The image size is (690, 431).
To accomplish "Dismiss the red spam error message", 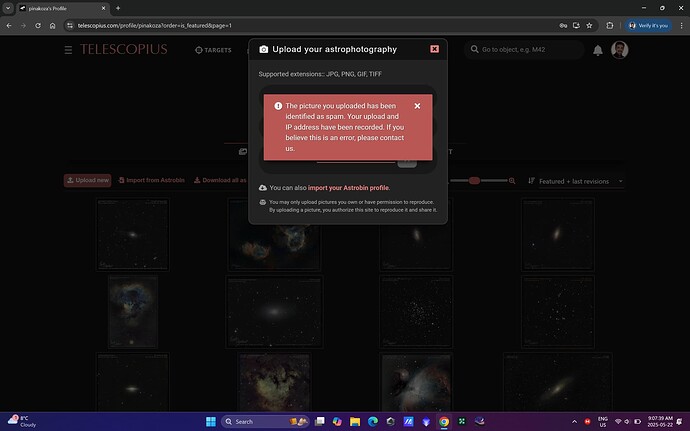I will 417,106.
